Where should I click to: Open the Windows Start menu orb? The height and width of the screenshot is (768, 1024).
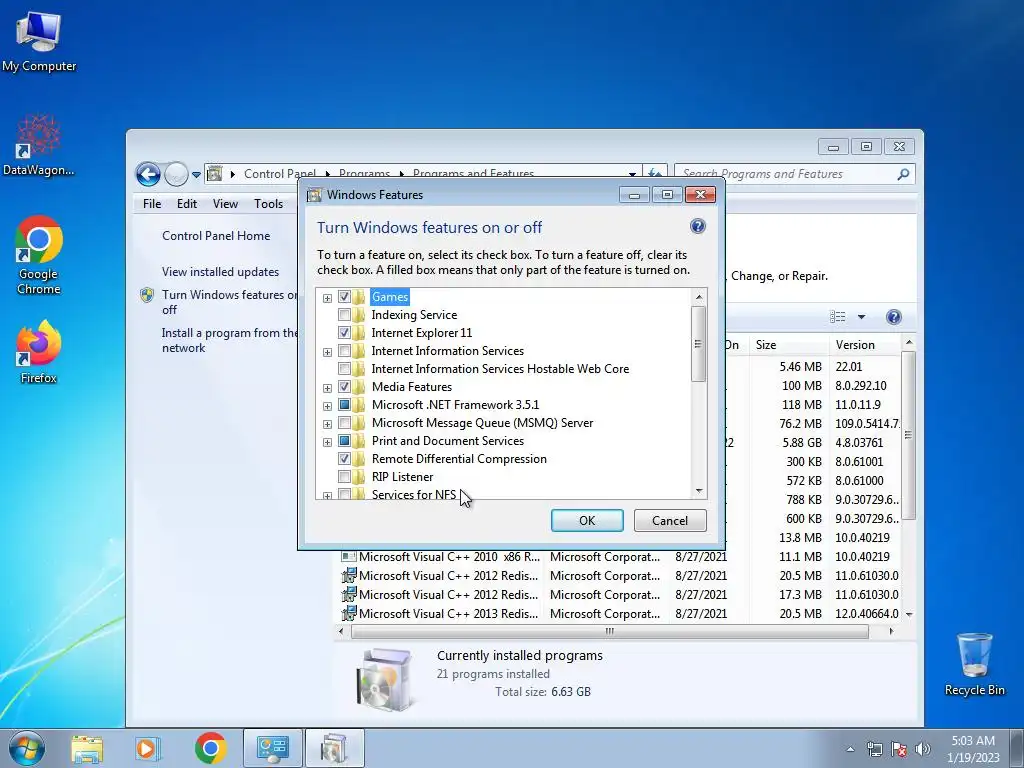click(27, 748)
